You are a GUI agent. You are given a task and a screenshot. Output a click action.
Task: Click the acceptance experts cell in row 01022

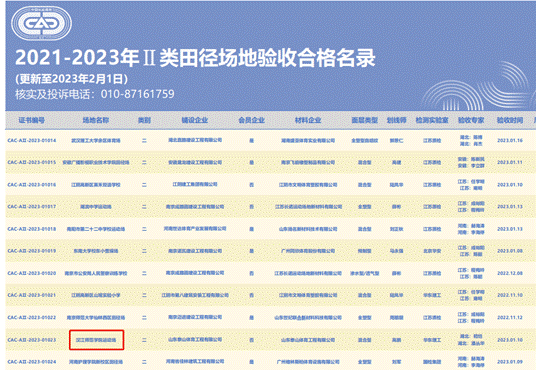pos(471,317)
